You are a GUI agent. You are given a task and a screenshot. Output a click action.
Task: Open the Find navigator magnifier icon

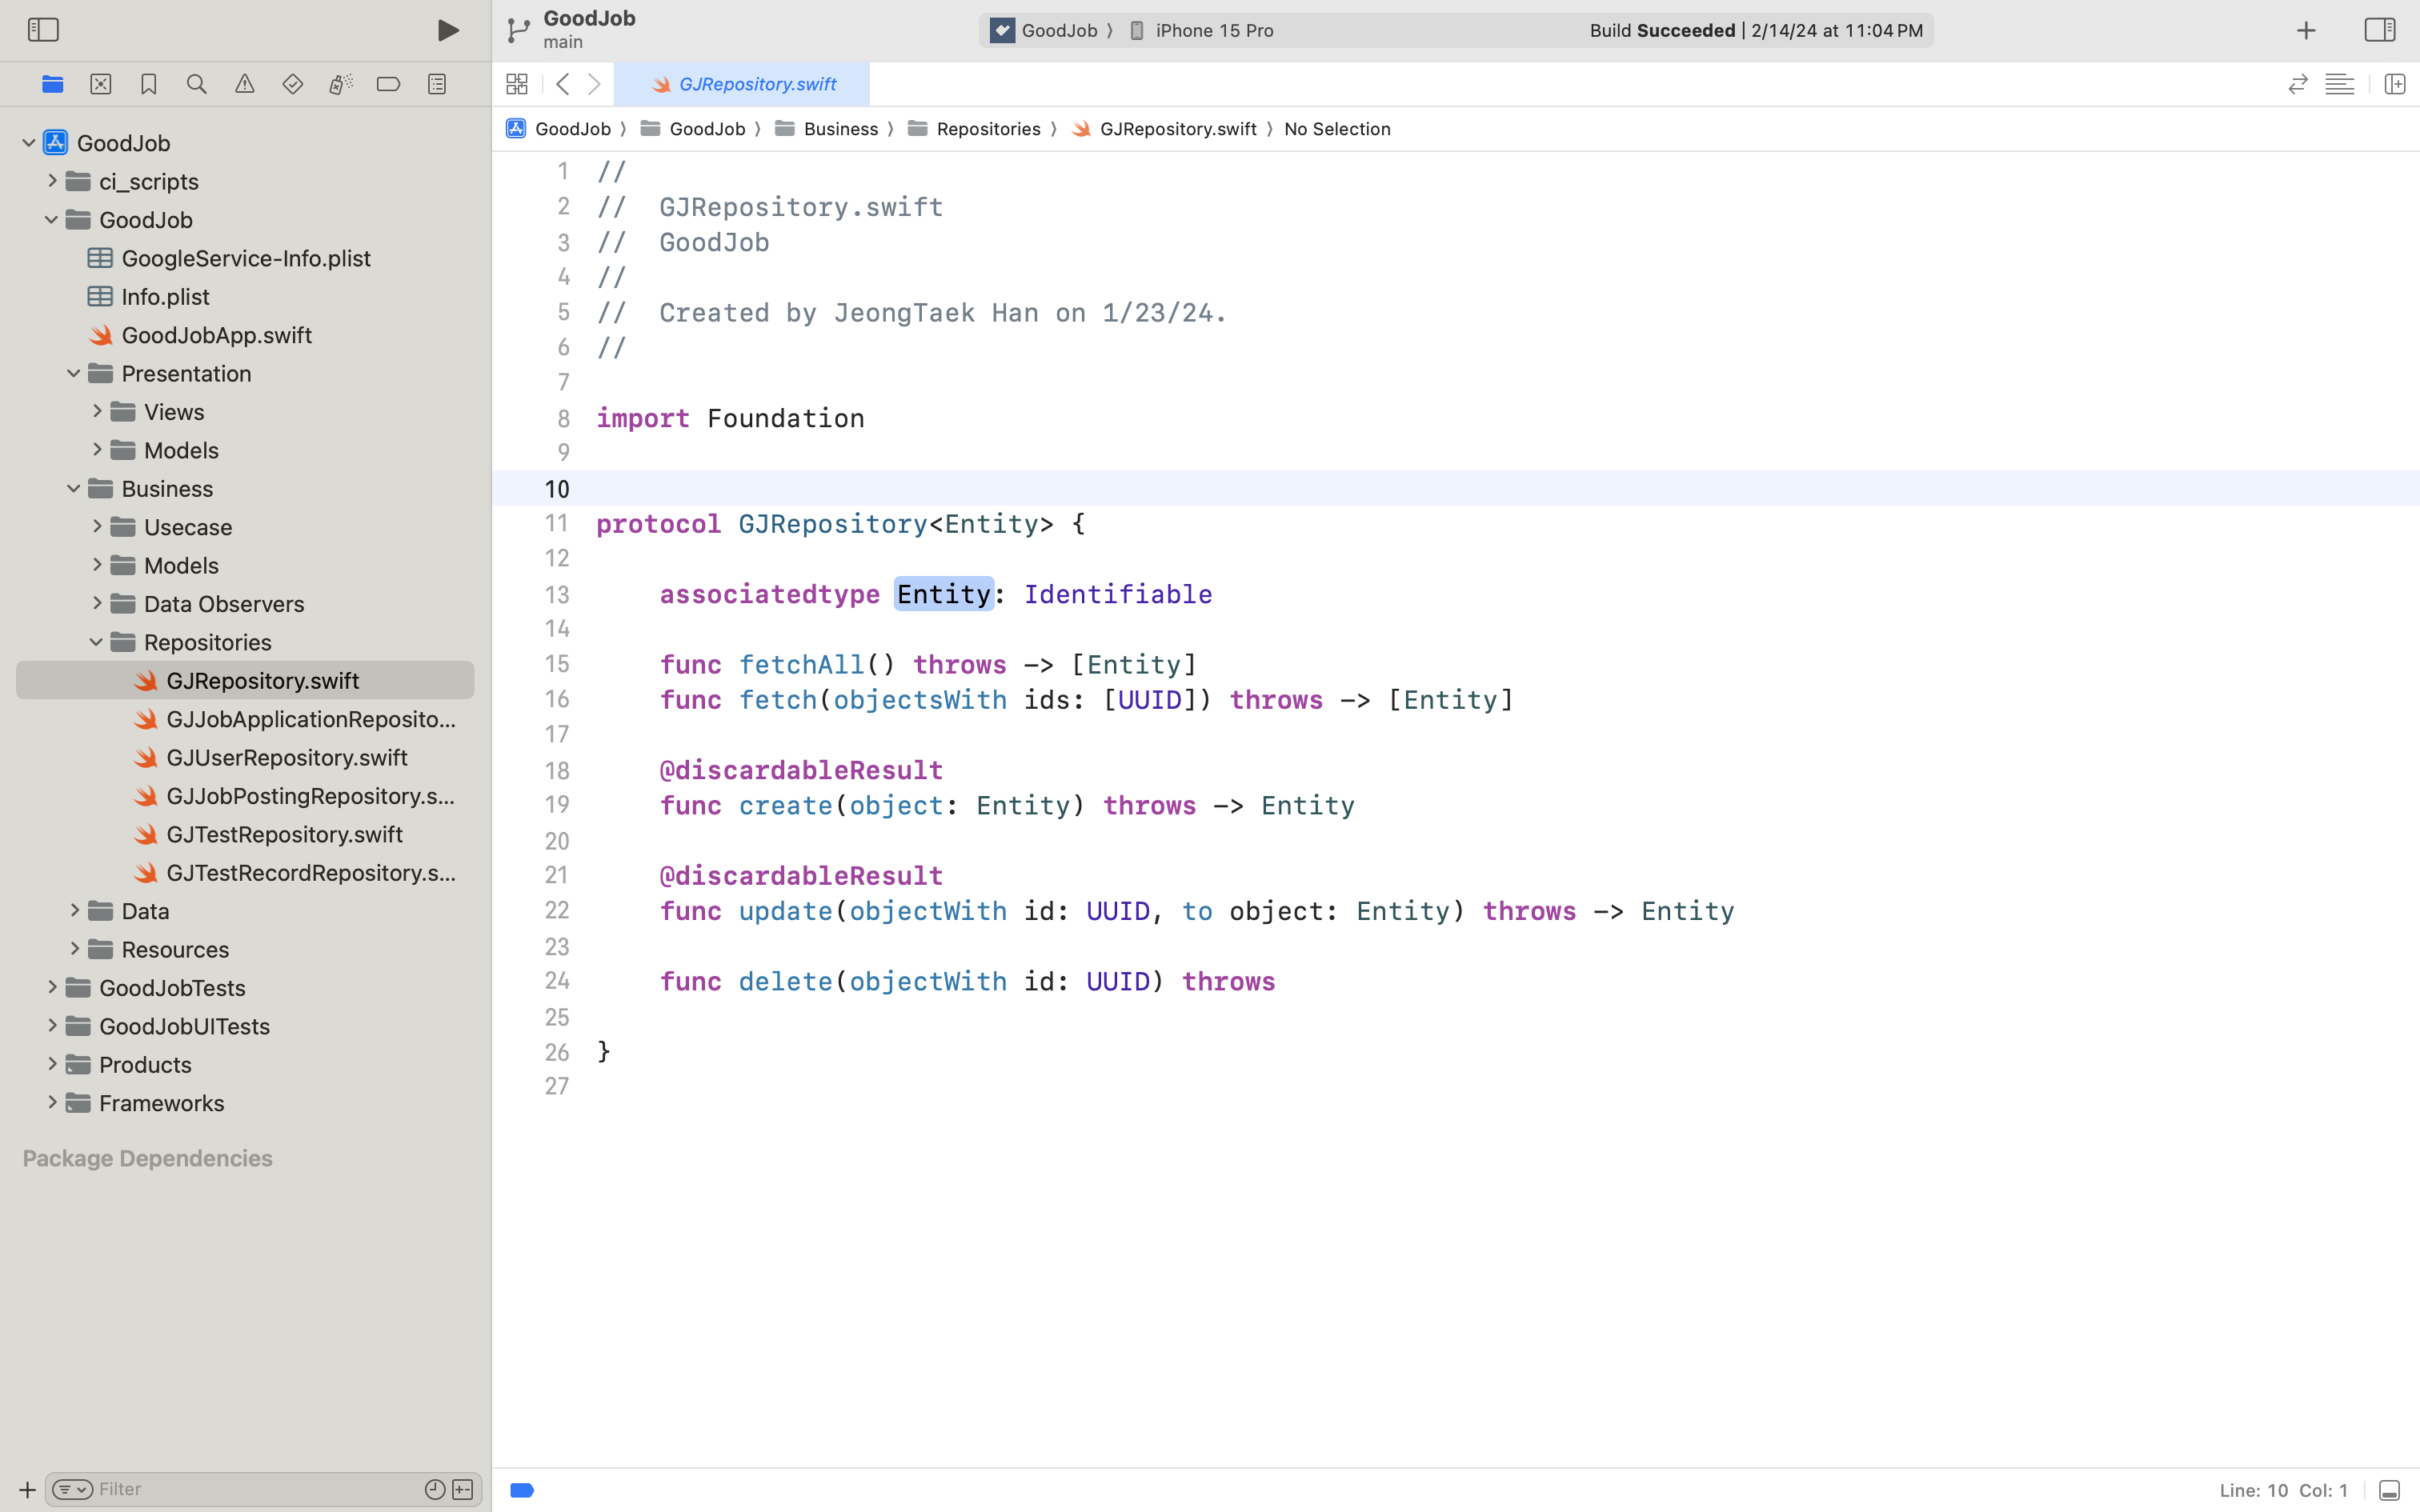pyautogui.click(x=197, y=85)
